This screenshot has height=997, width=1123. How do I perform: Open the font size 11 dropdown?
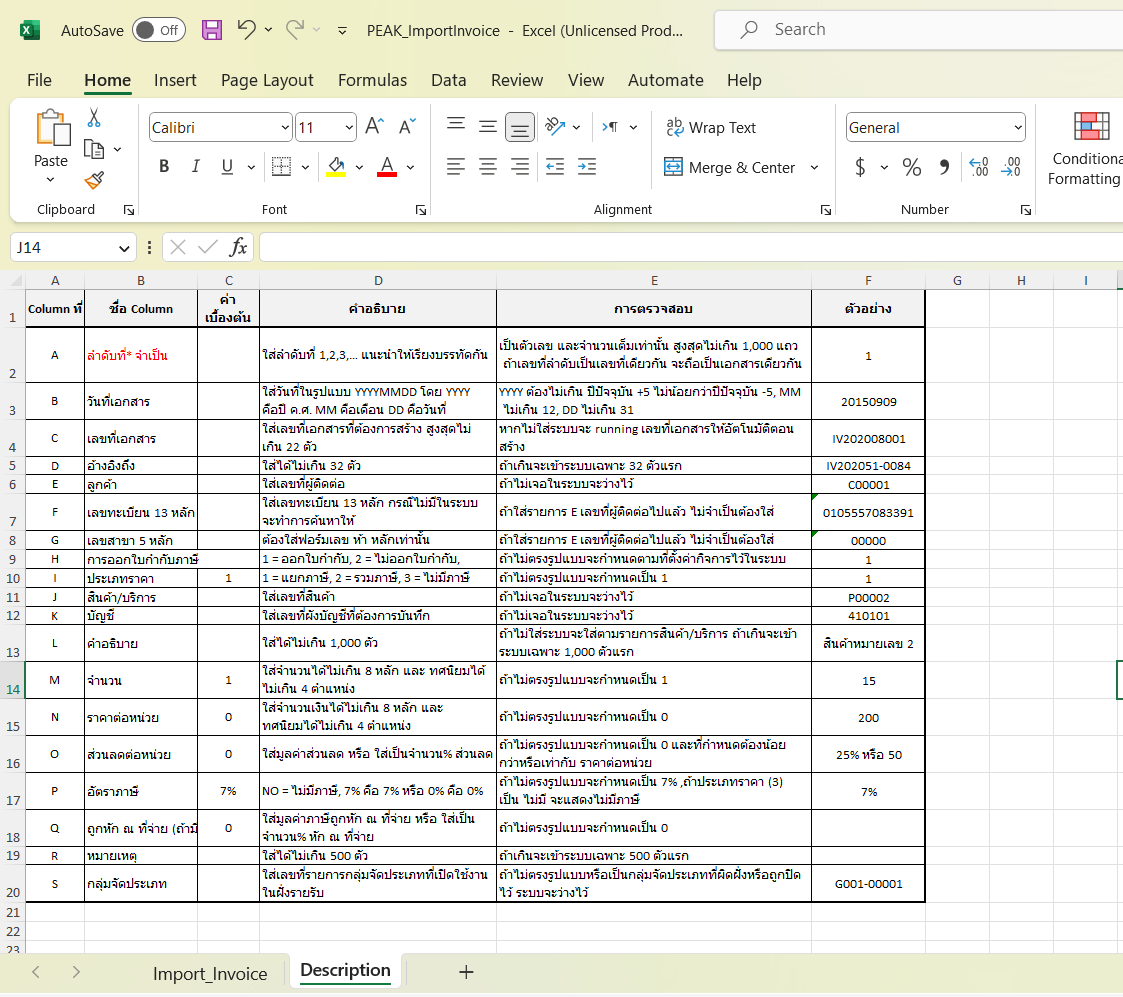[349, 127]
